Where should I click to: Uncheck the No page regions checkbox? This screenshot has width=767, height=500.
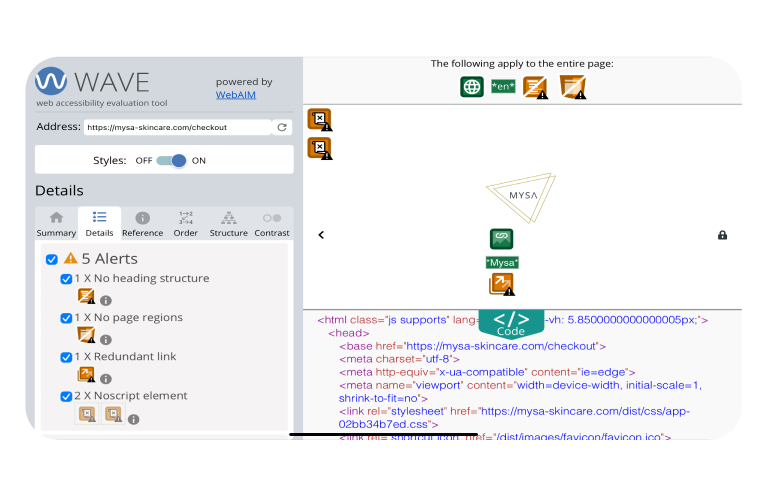pyautogui.click(x=67, y=318)
